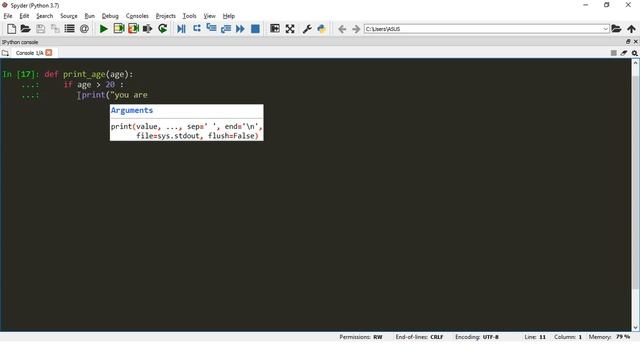Screen dimensions: 640x360
Task: Open console search magnifier icon
Action: coord(635,53)
